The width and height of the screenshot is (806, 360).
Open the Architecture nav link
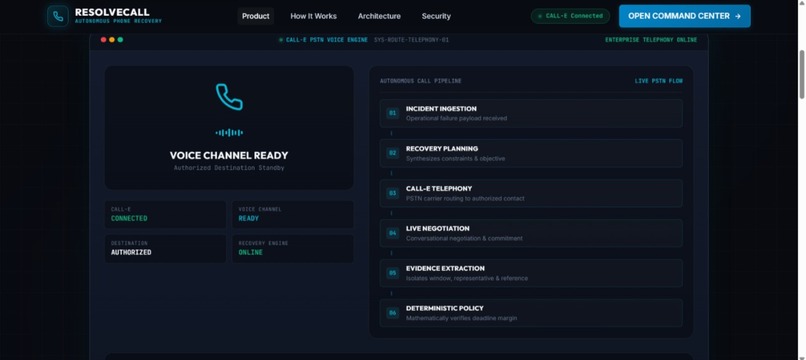(379, 16)
